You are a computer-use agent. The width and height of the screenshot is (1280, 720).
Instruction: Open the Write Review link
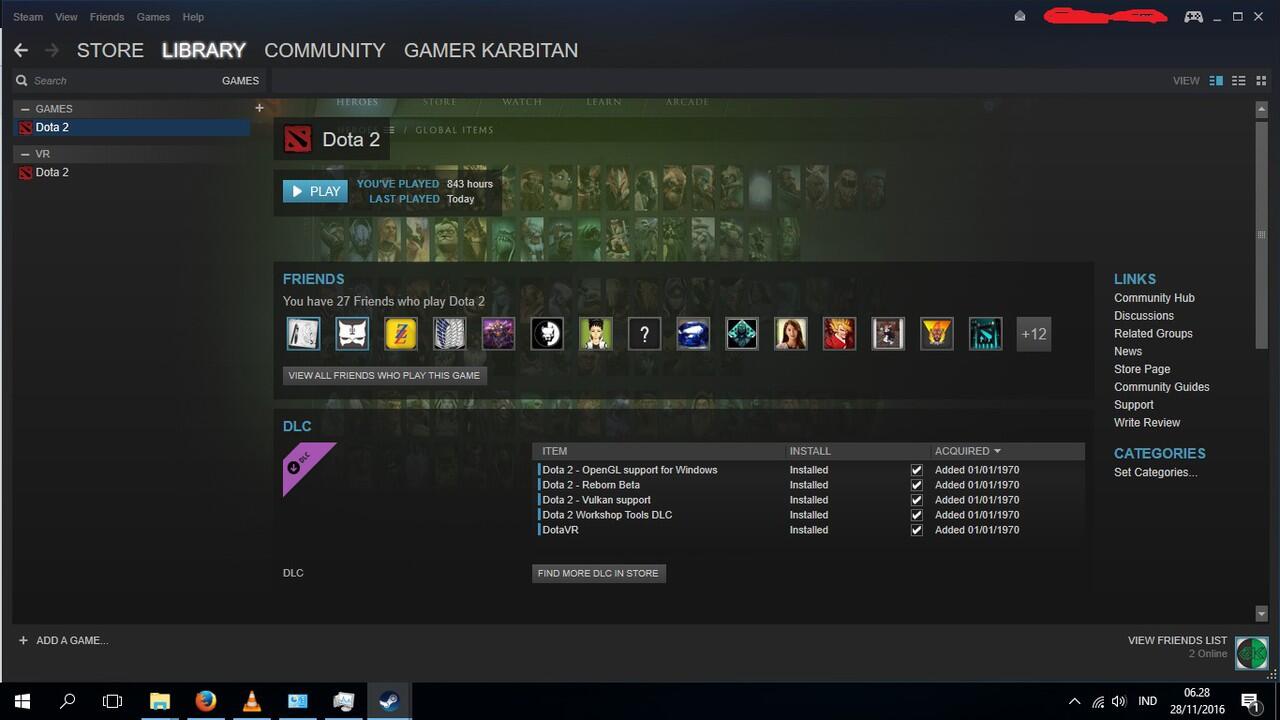[x=1147, y=423]
